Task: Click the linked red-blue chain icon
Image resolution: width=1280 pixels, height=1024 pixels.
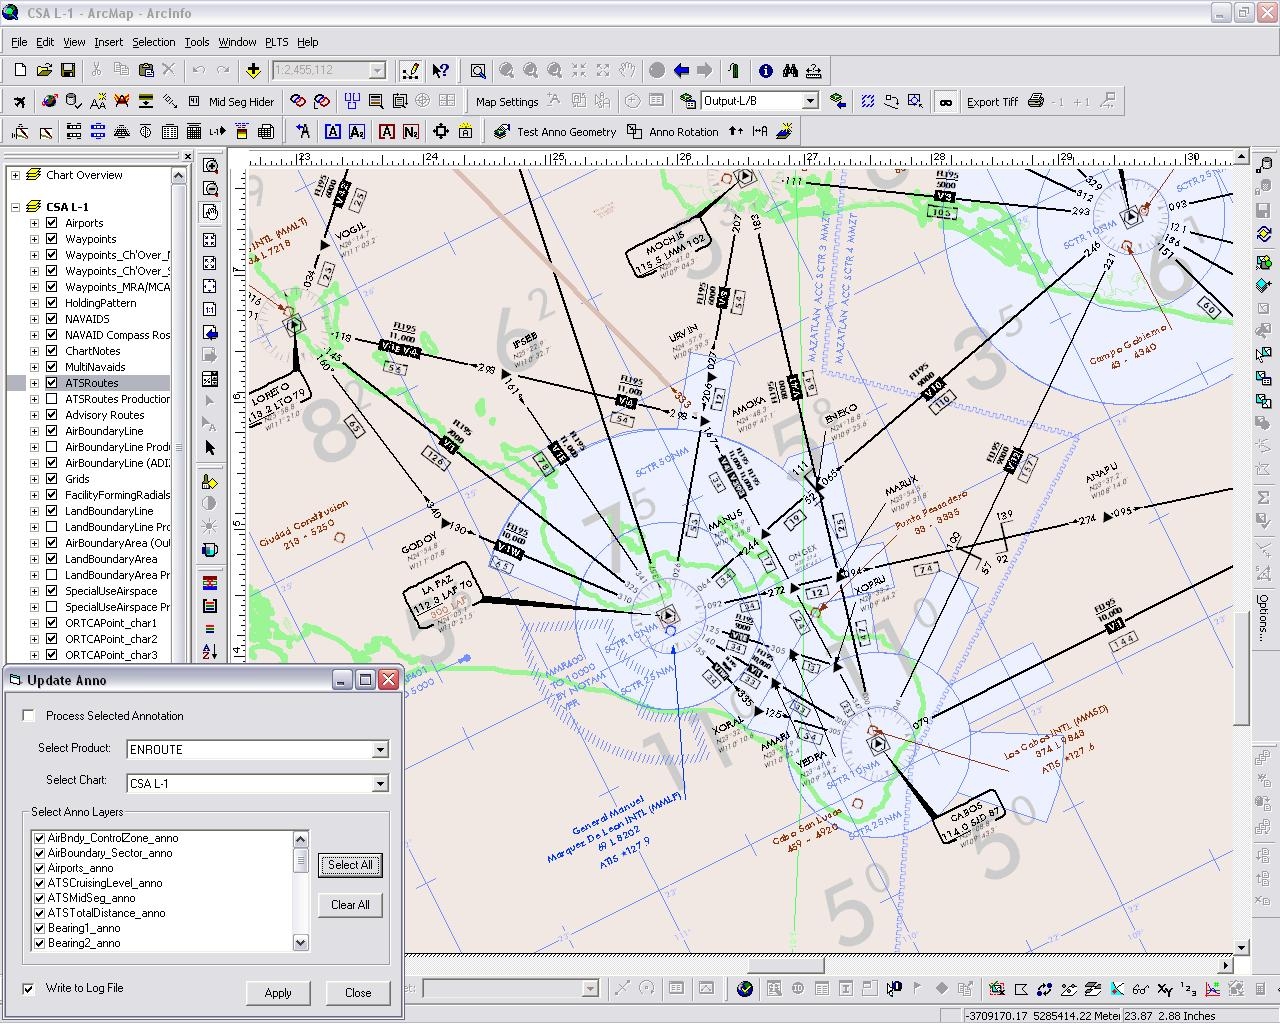Action: (298, 101)
